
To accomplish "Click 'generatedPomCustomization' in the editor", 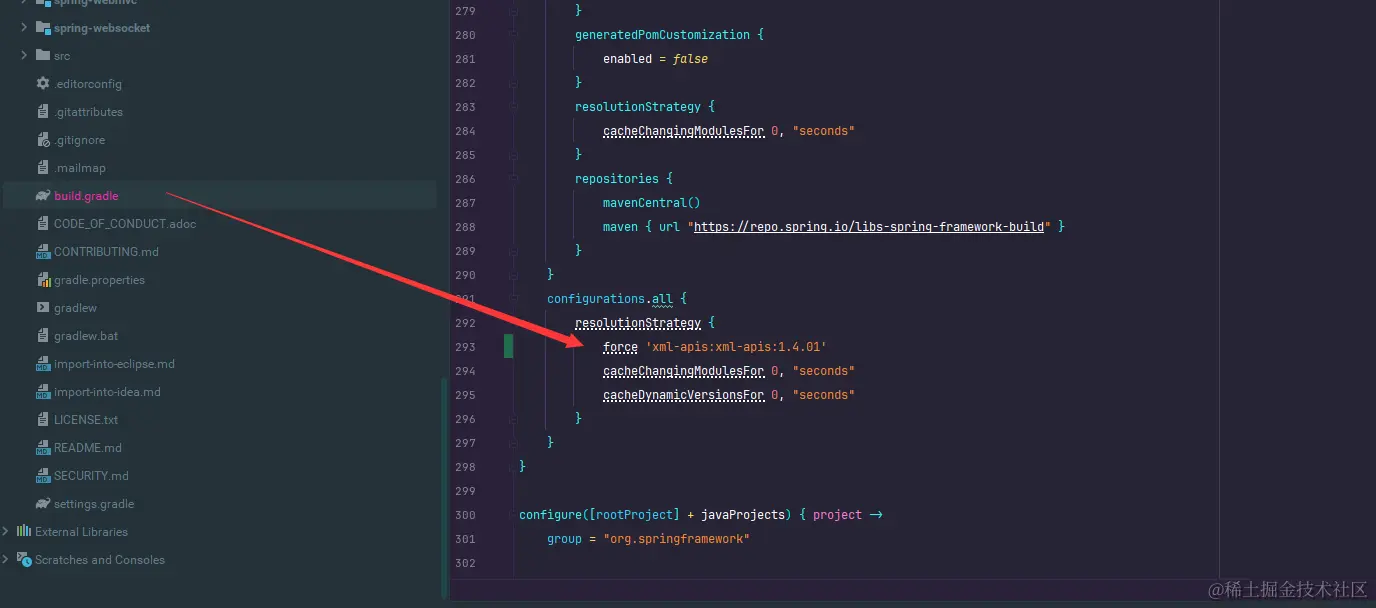I will tap(662, 35).
